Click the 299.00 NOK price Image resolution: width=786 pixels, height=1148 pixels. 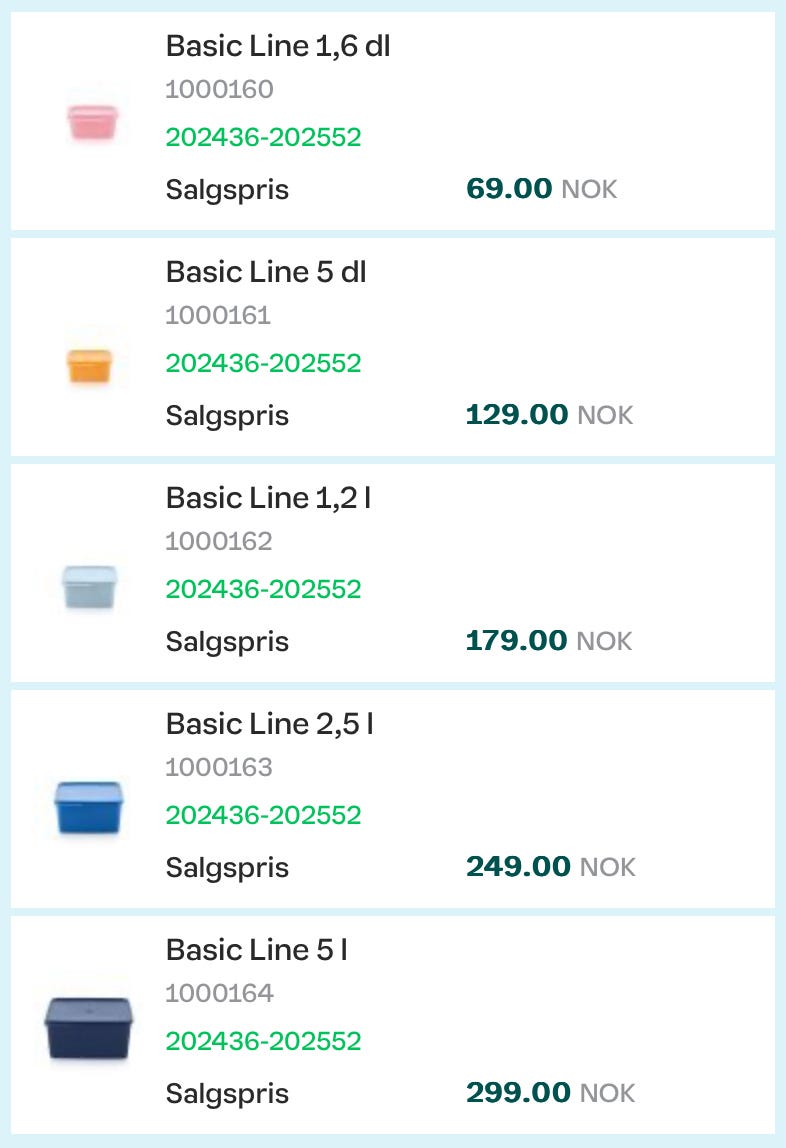point(550,1093)
